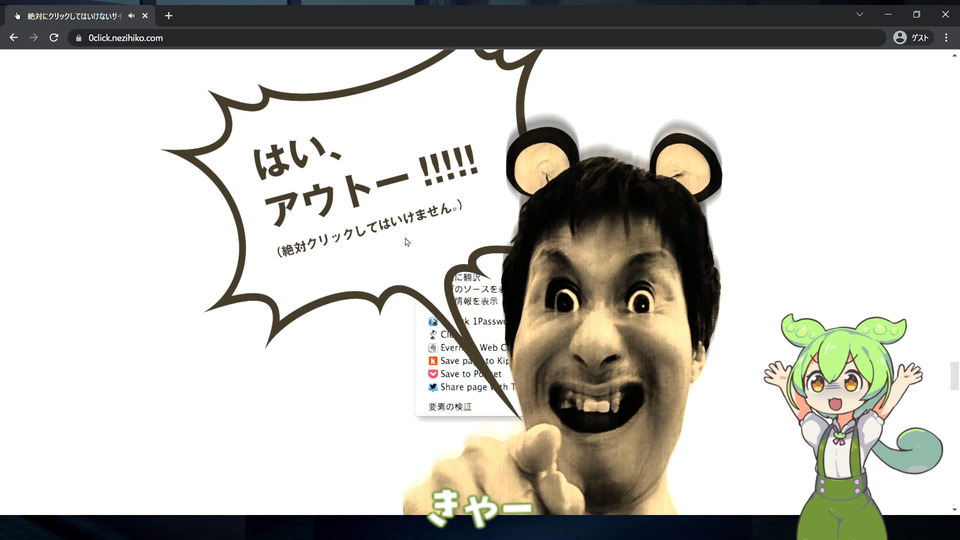960x540 pixels.
Task: Open the Chrome three-dot menu
Action: point(946,38)
